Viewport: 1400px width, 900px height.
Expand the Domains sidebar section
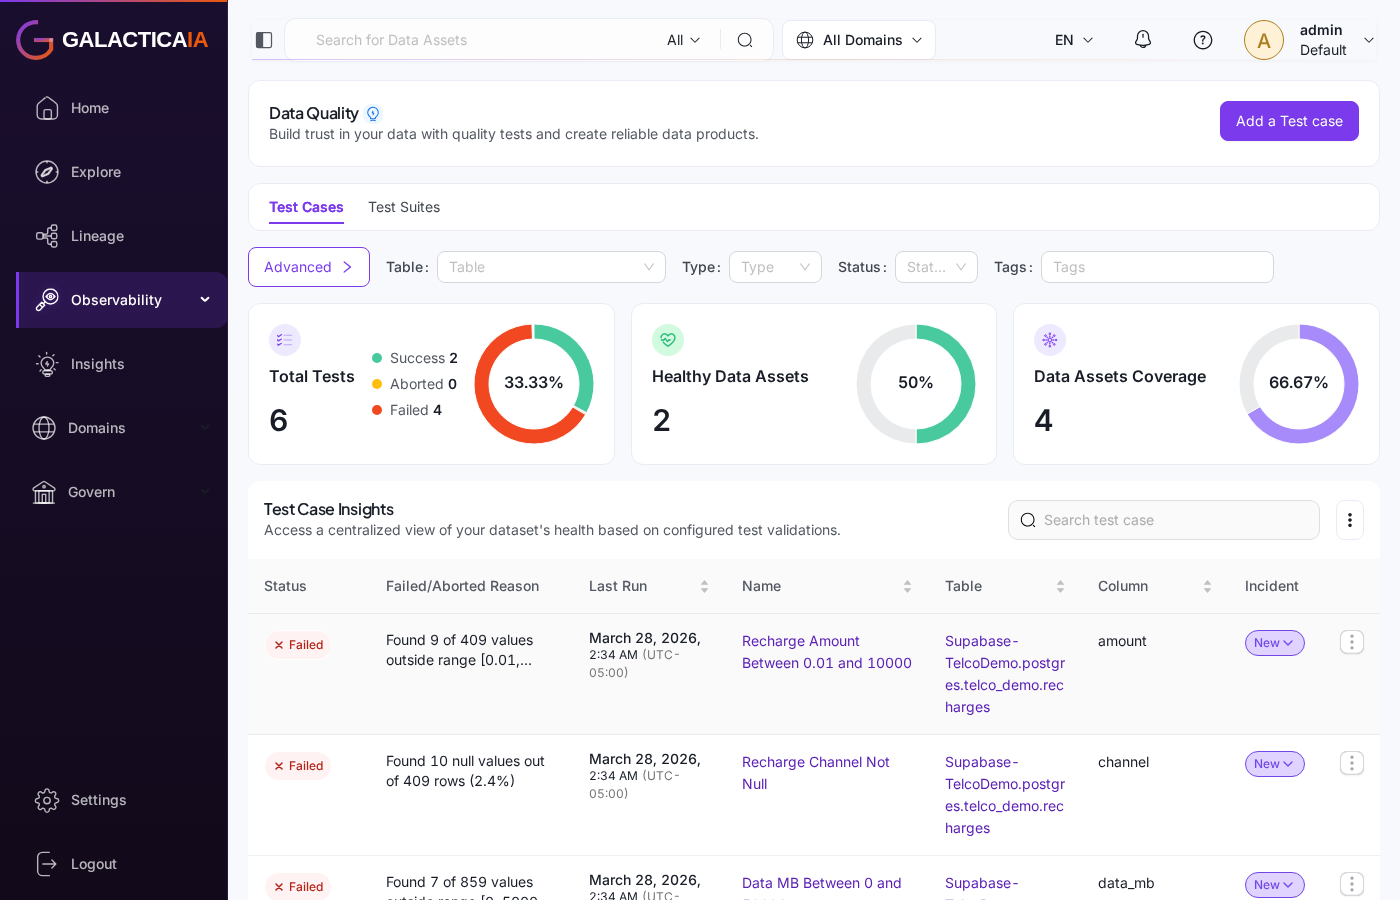(205, 428)
